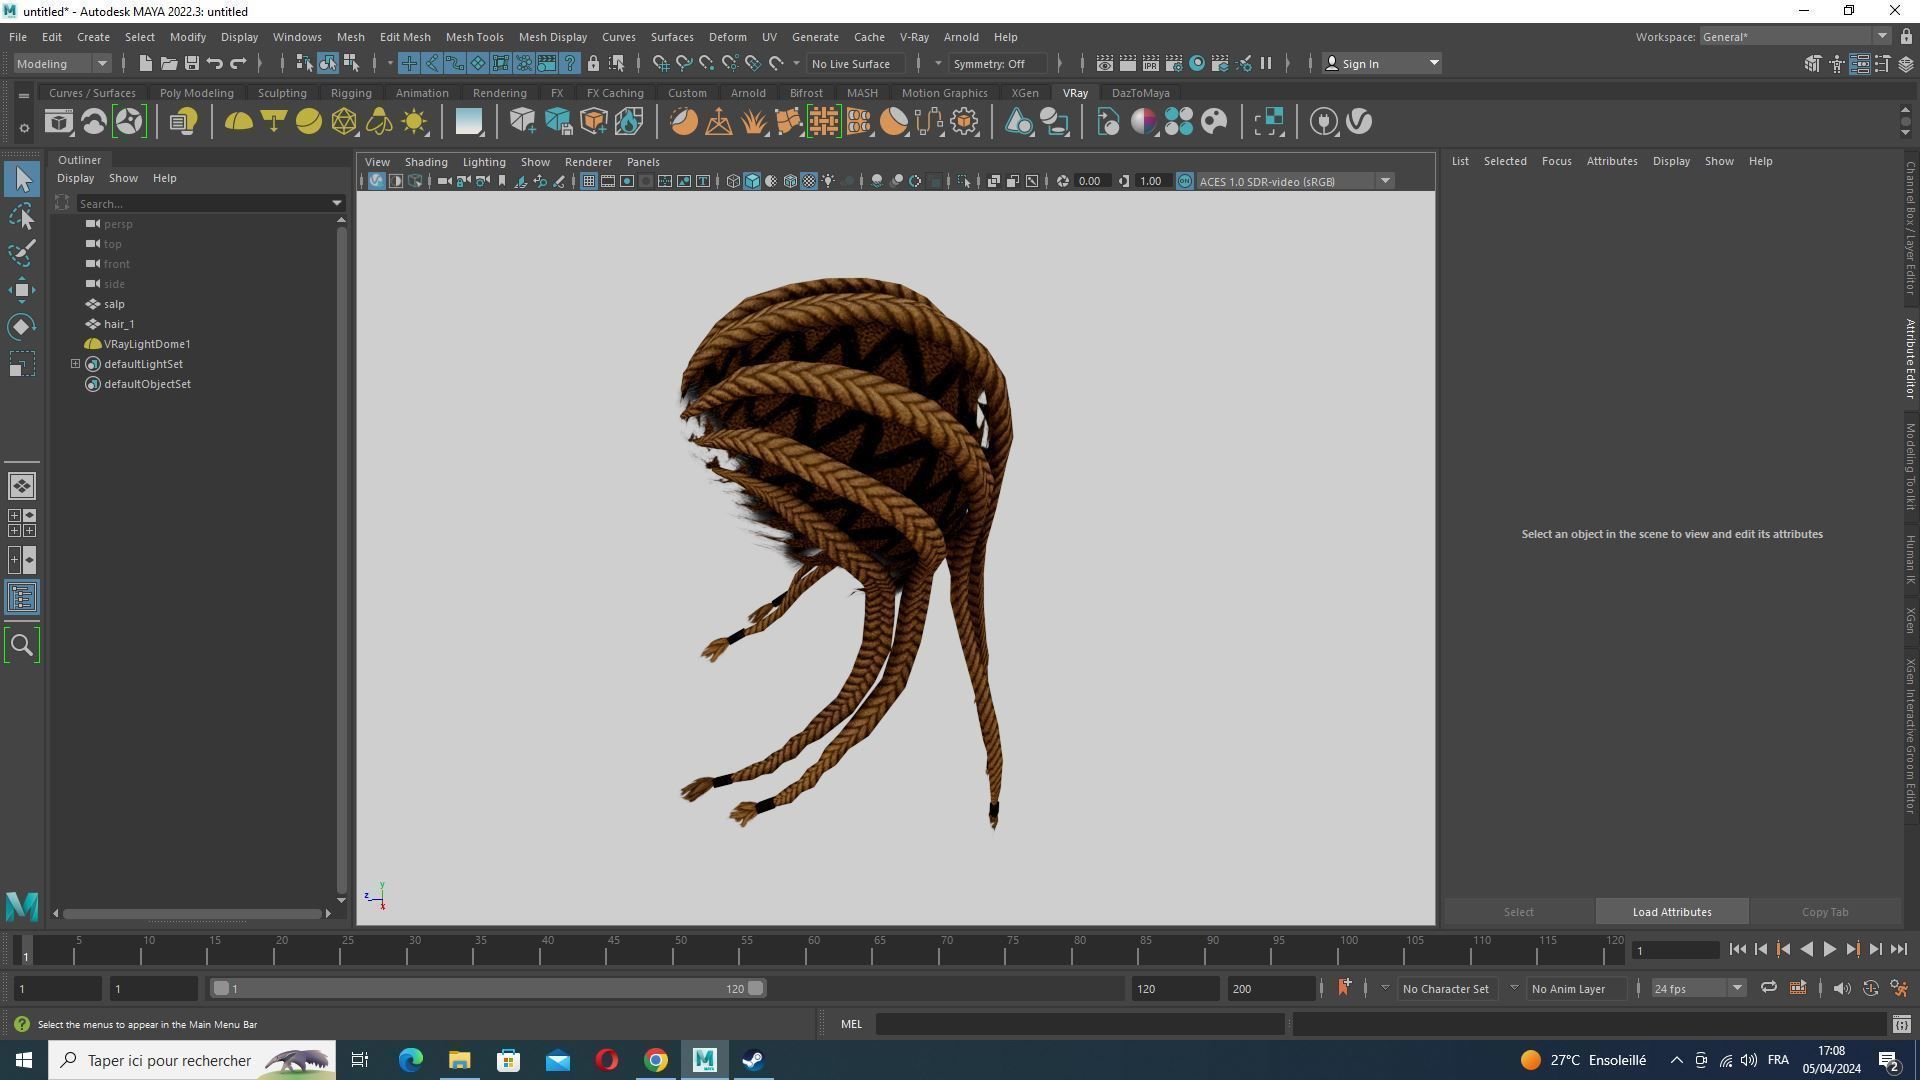The width and height of the screenshot is (1920, 1080).
Task: Click the Outliner horizontal scrollbar
Action: [192, 914]
